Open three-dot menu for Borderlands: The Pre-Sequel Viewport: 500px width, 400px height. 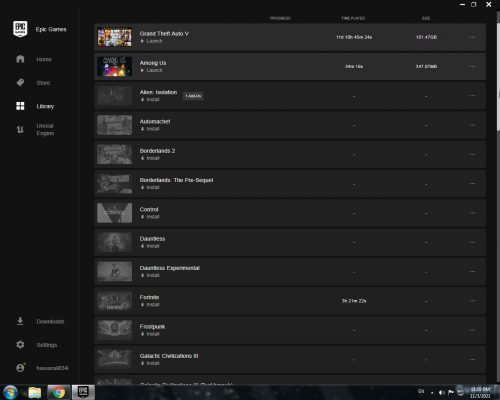[472, 184]
